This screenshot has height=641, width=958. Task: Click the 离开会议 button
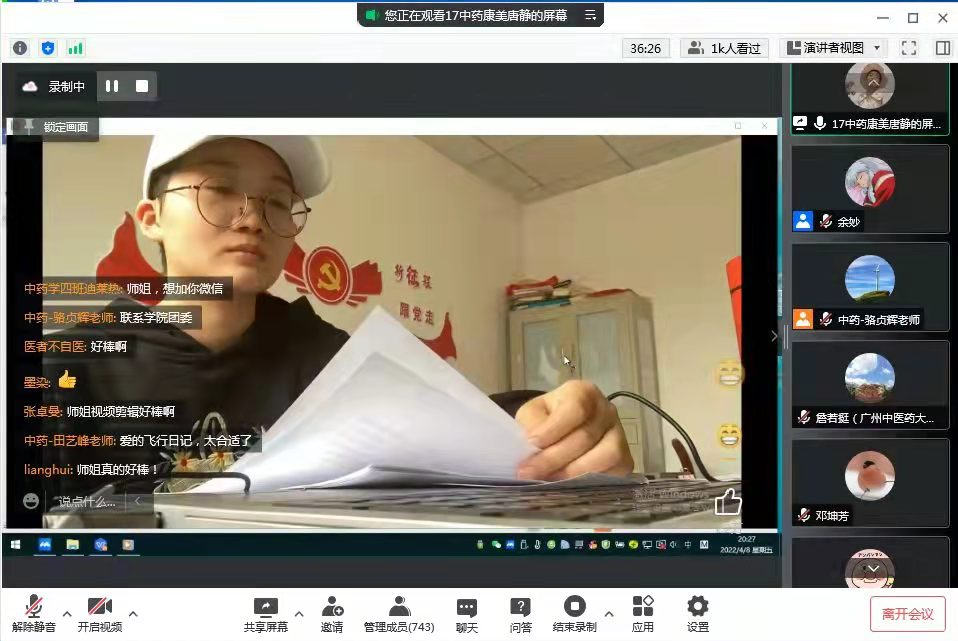pyautogui.click(x=907, y=613)
